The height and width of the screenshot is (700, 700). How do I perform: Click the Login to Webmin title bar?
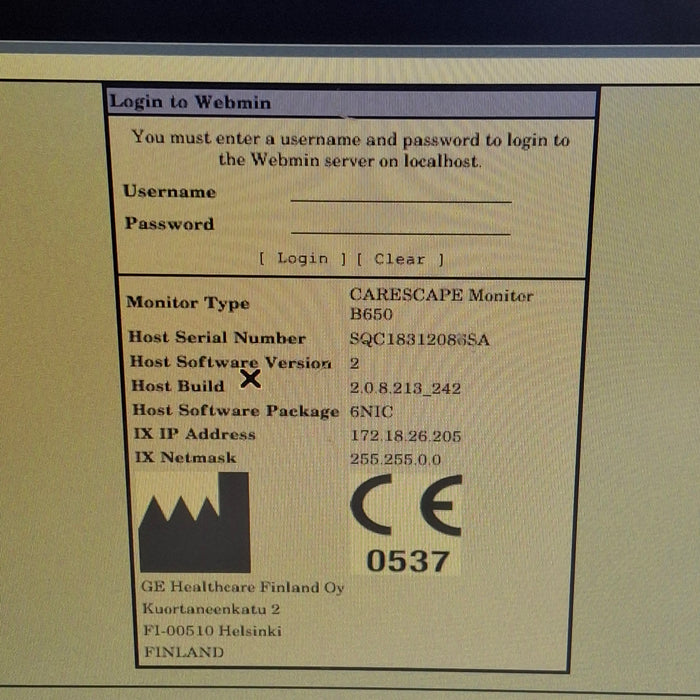point(351,102)
